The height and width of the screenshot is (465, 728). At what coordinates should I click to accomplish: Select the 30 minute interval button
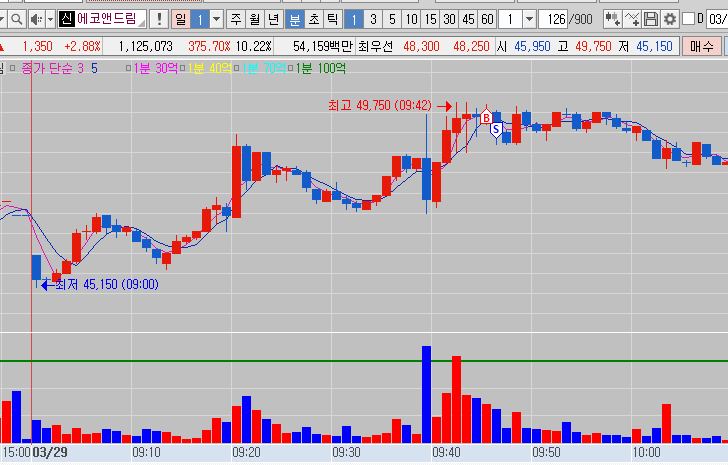click(x=449, y=19)
